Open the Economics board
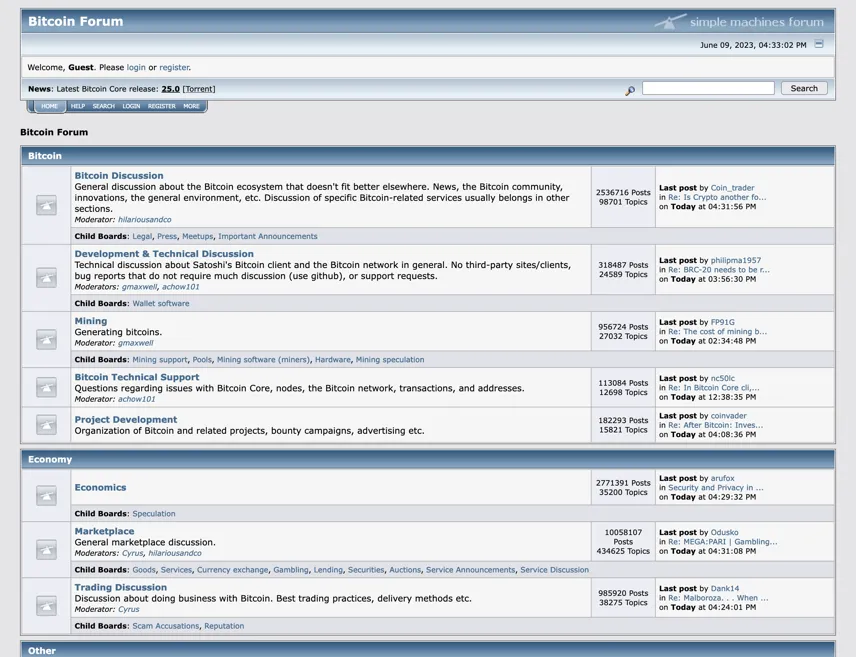Screen dimensions: 856x657 [x=100, y=487]
